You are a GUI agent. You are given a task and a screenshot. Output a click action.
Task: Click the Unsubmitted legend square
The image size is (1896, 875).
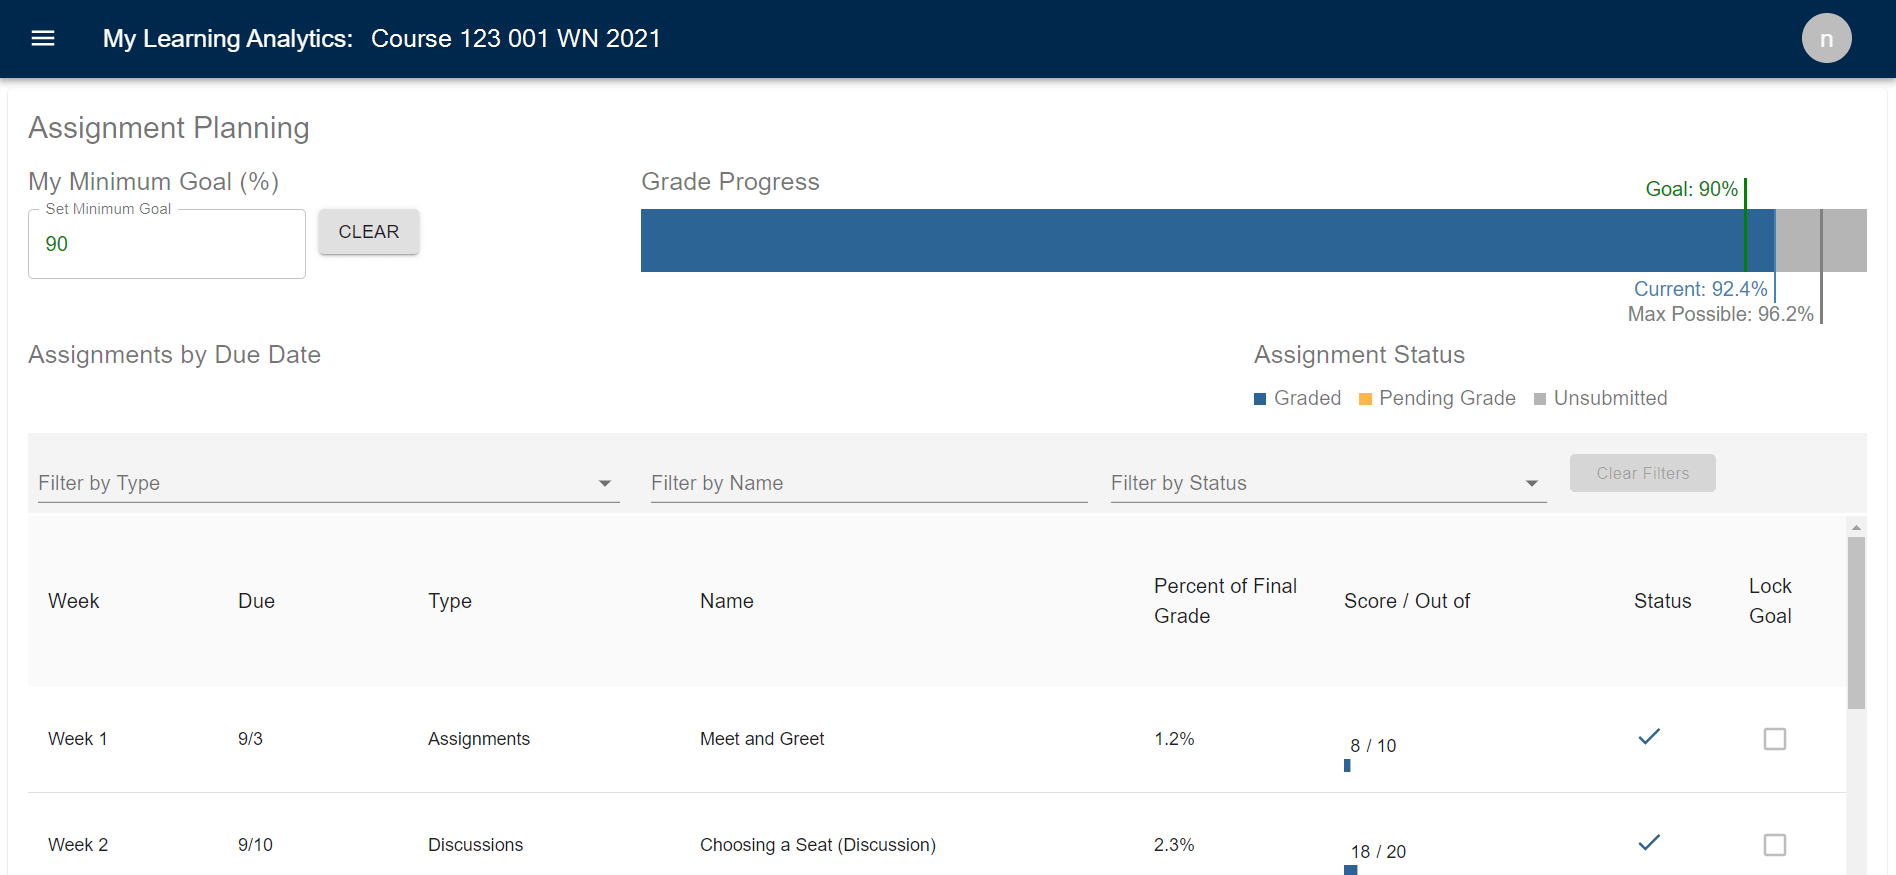1540,399
